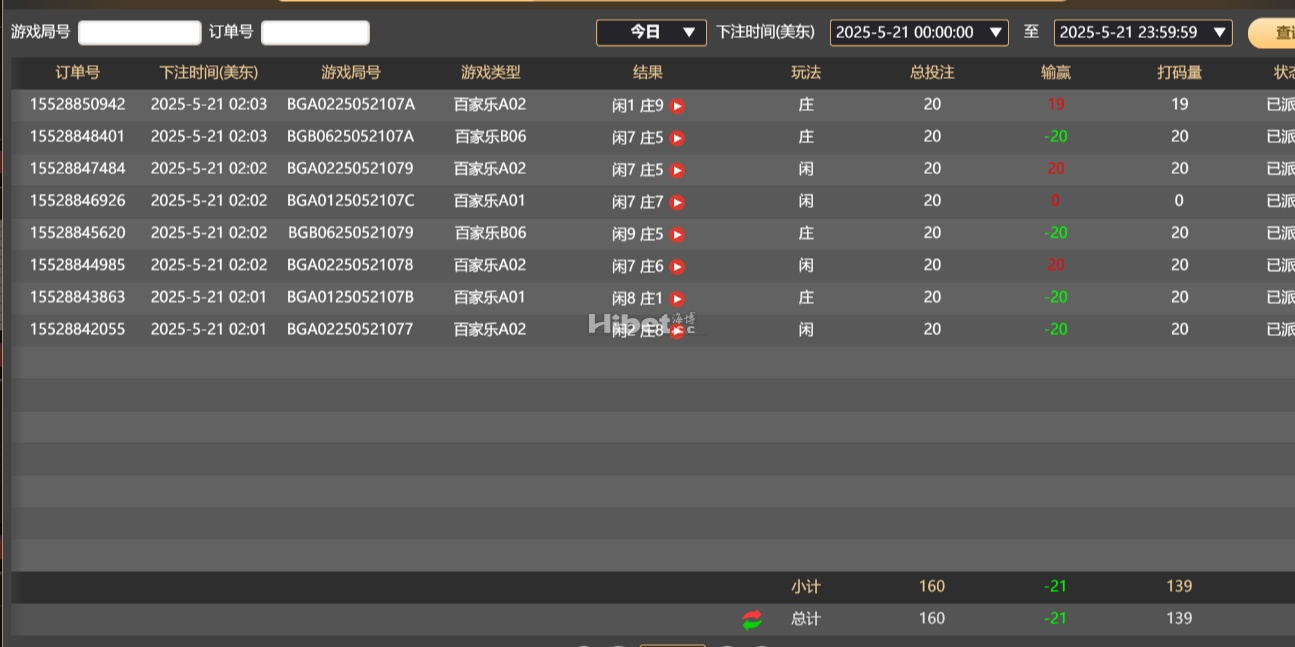
Task: Play replay for order 15528844985
Action: coord(677,266)
